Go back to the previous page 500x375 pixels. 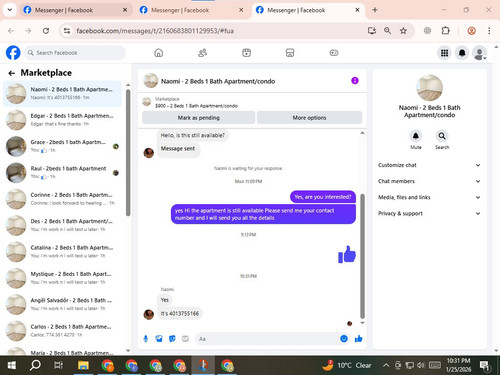(11, 31)
